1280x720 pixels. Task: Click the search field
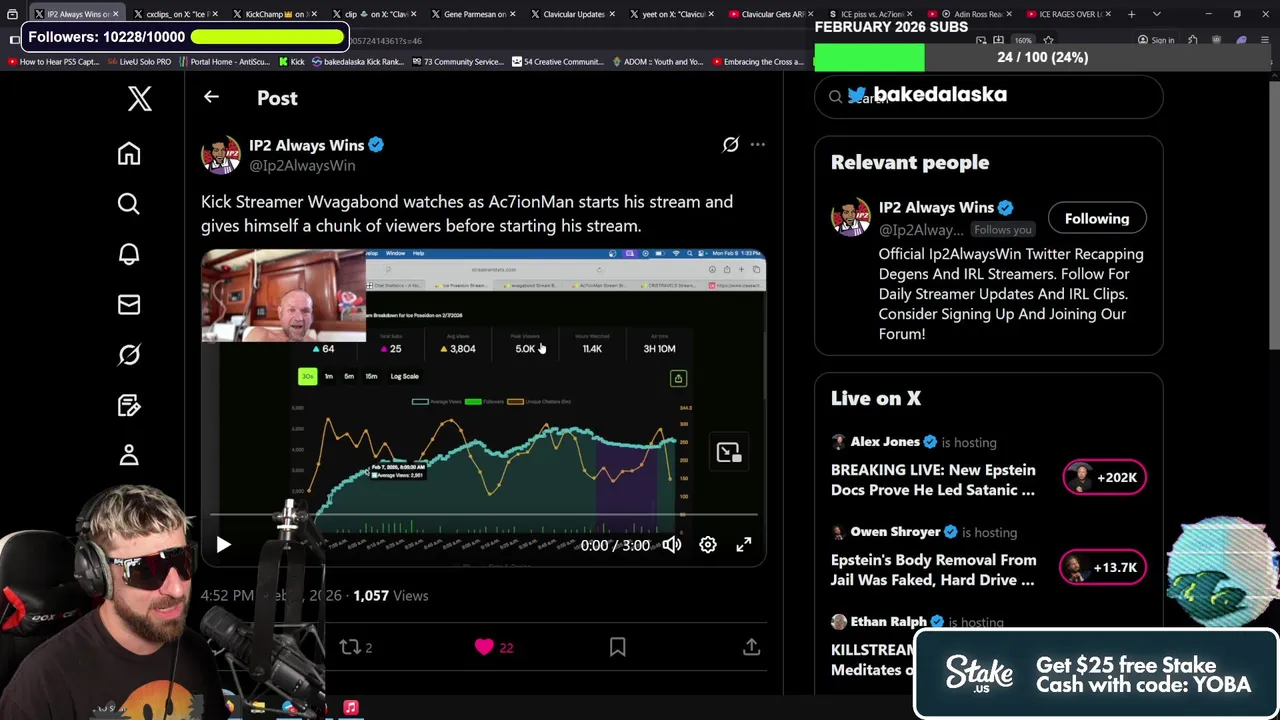(x=989, y=97)
